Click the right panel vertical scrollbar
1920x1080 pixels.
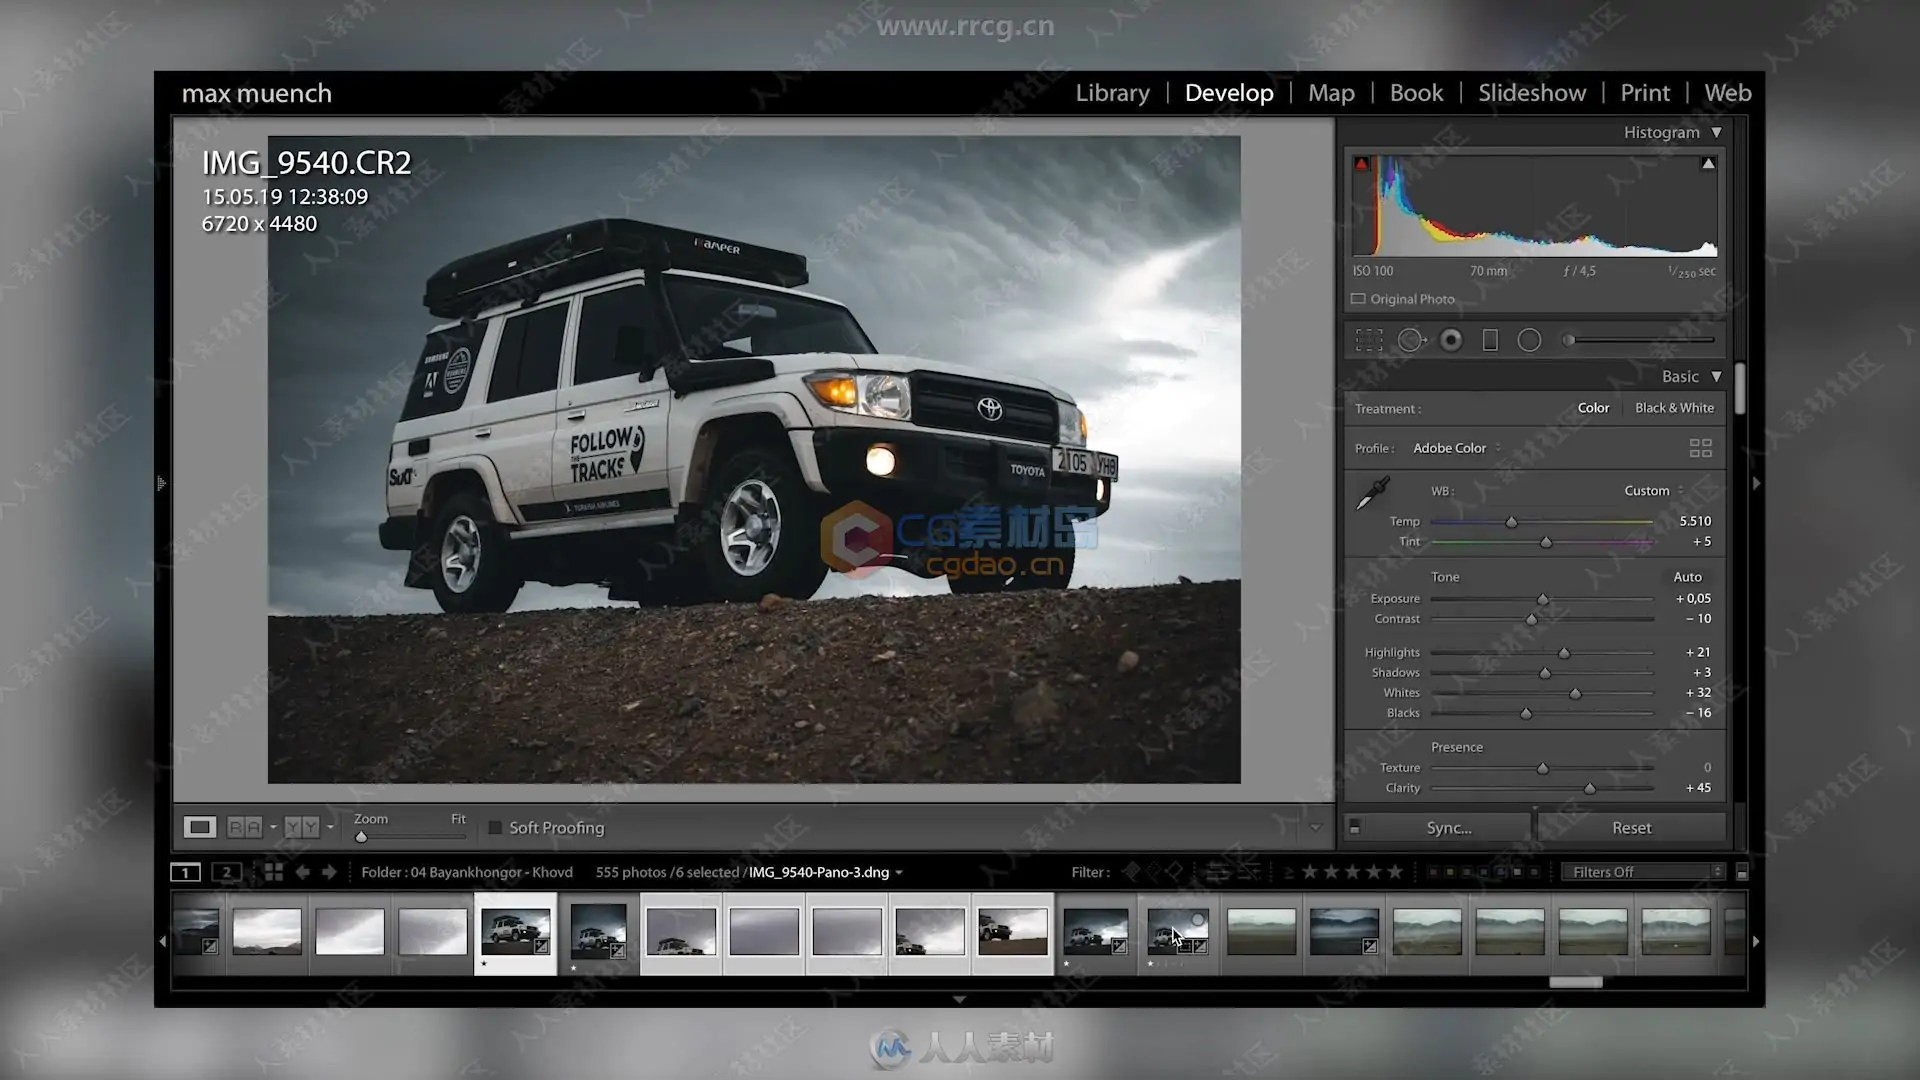tap(1740, 389)
